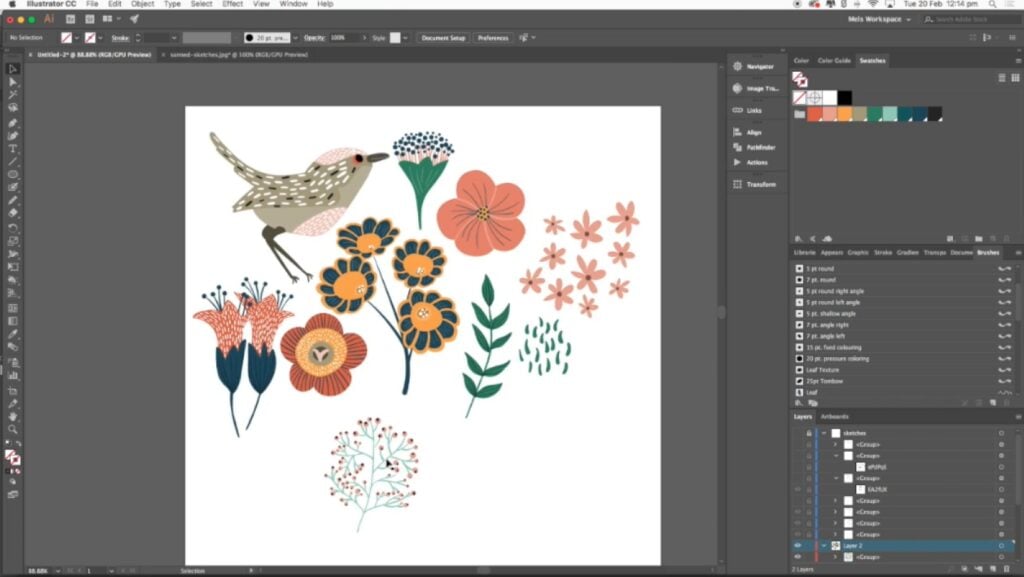Collapse Layer 2 in the Layers panel
Screen dimensions: 1024x577
(x=823, y=546)
